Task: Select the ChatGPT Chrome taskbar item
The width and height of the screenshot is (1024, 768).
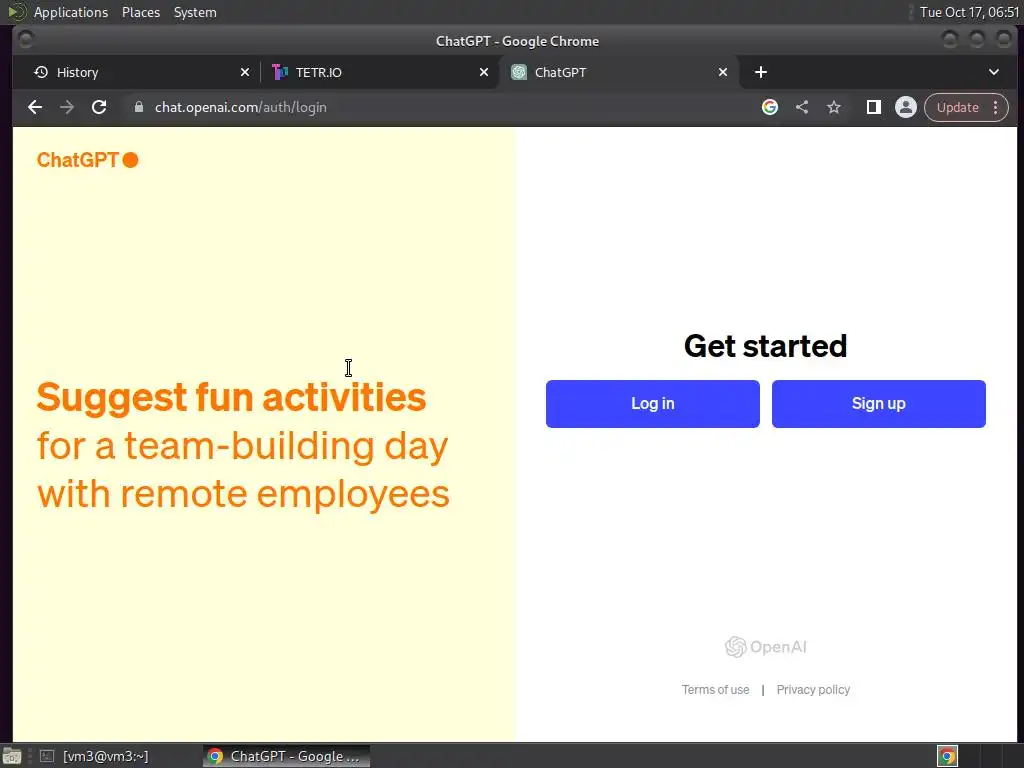Action: tap(286, 756)
